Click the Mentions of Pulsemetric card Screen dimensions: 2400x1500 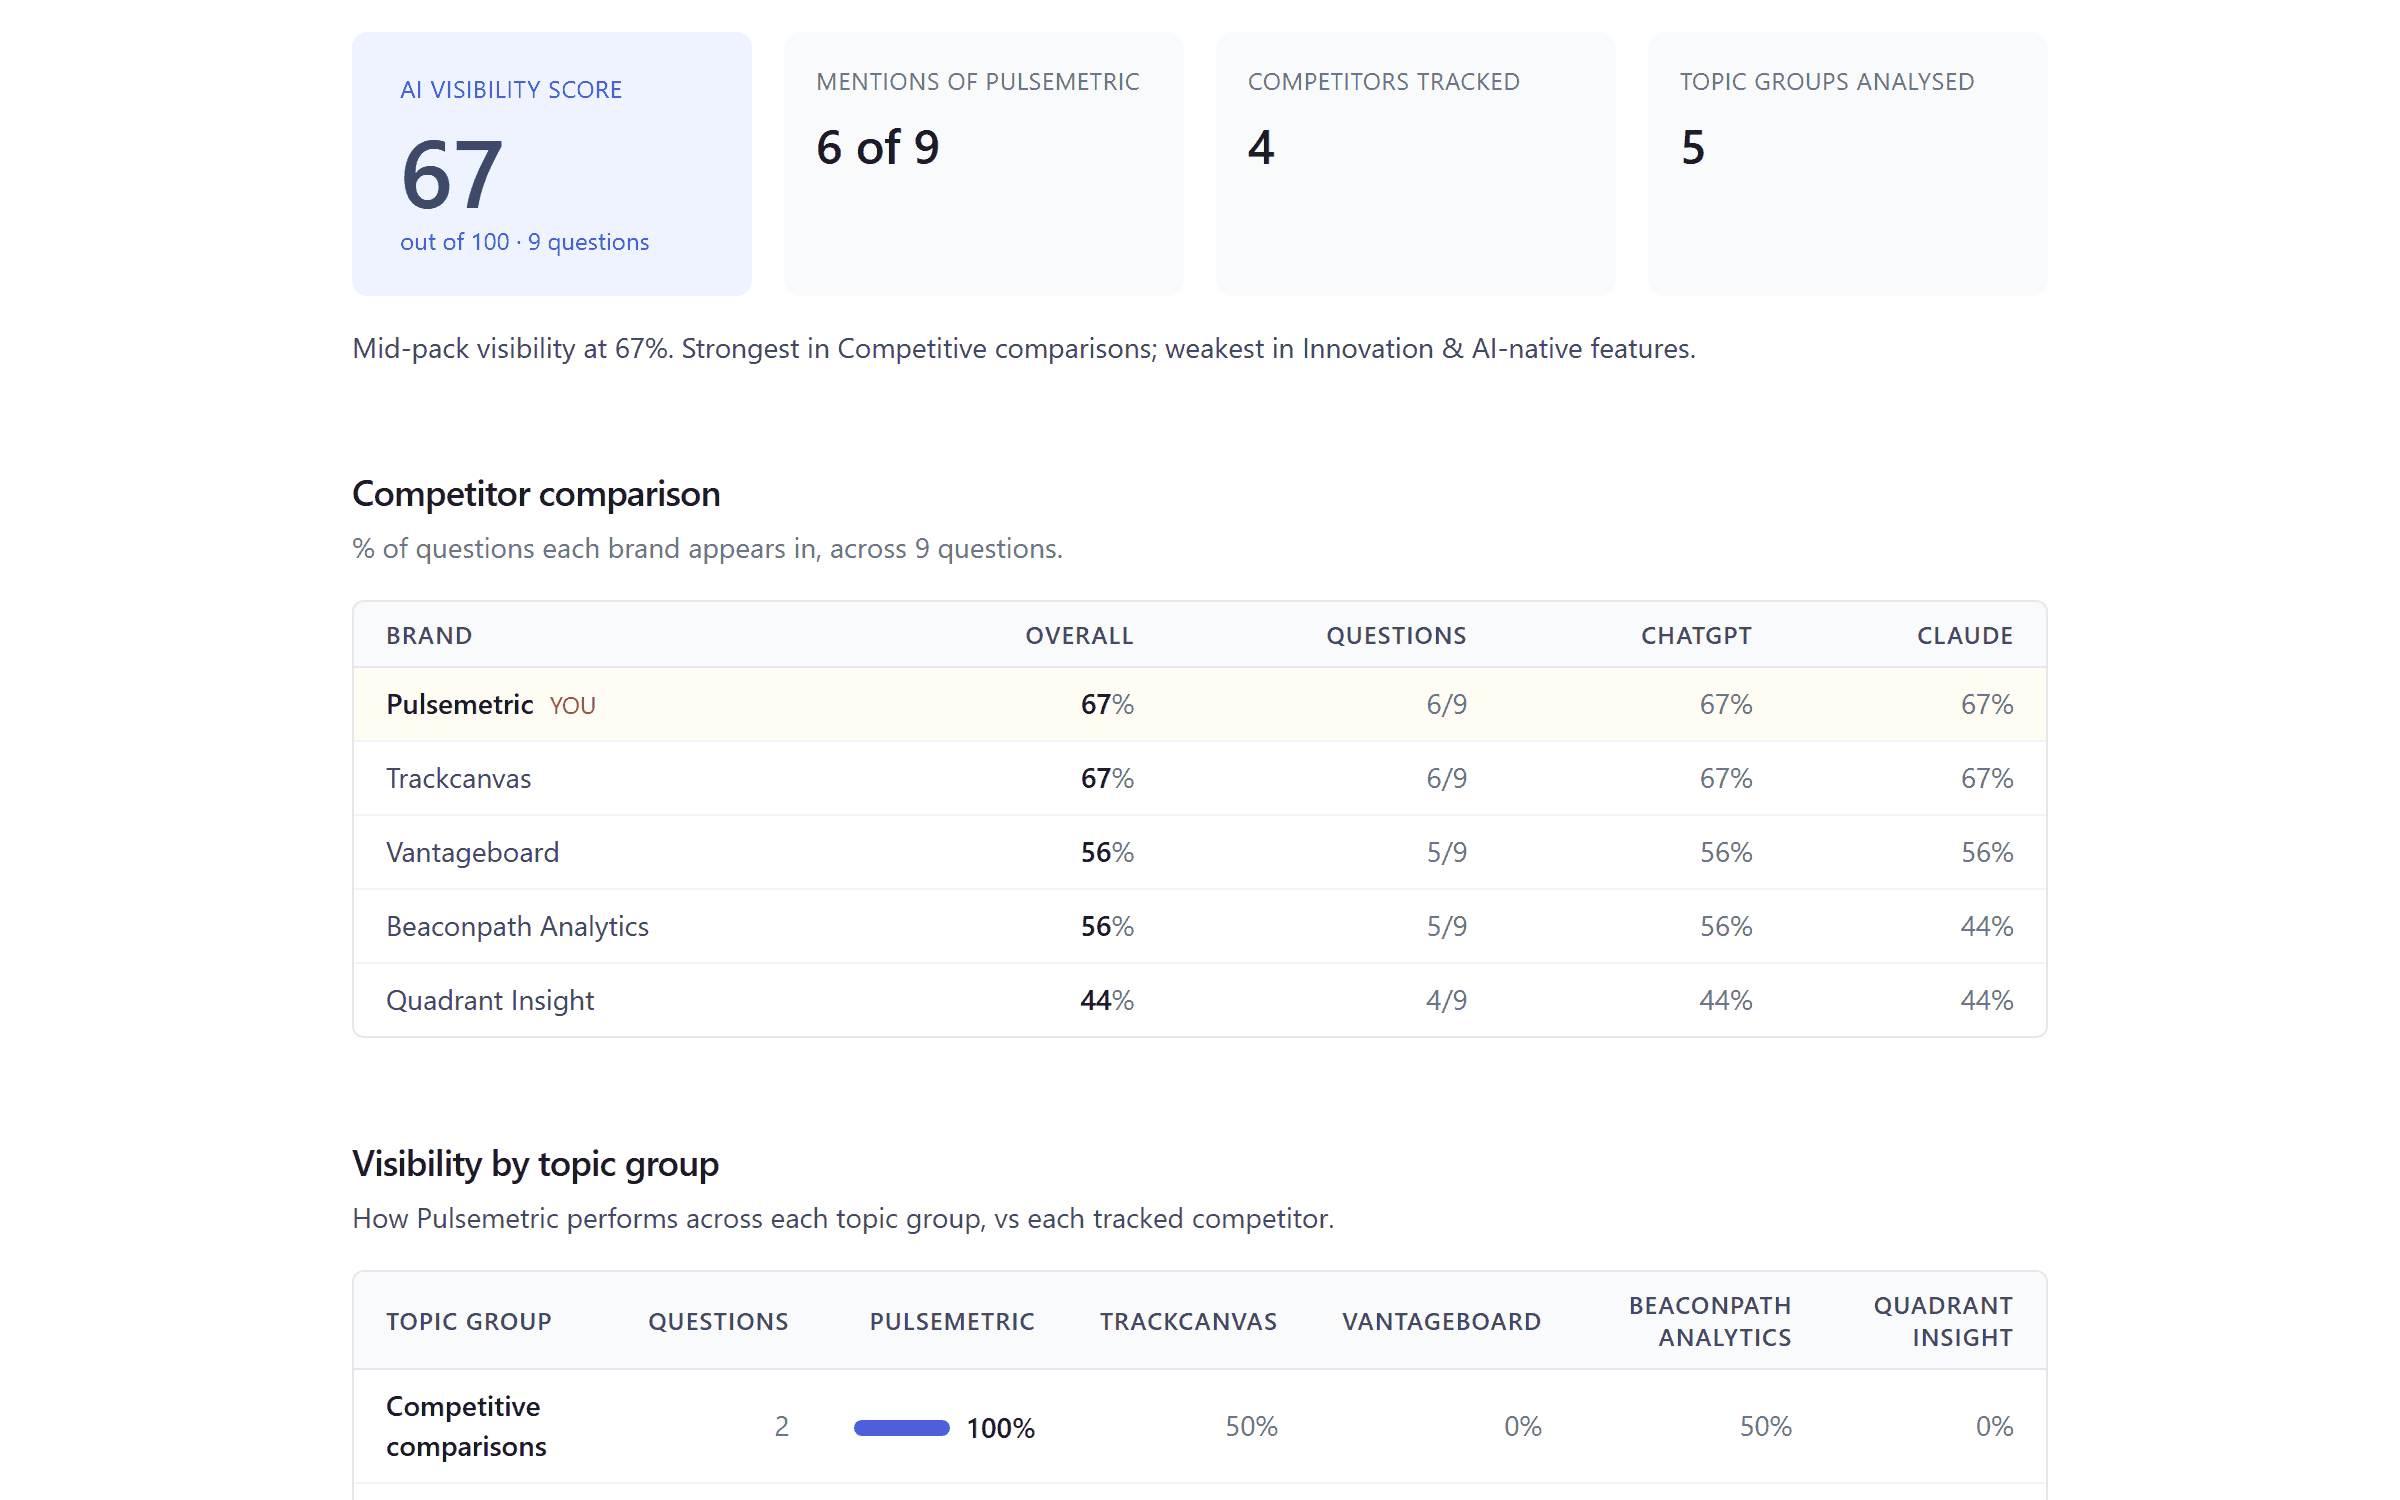[x=983, y=164]
